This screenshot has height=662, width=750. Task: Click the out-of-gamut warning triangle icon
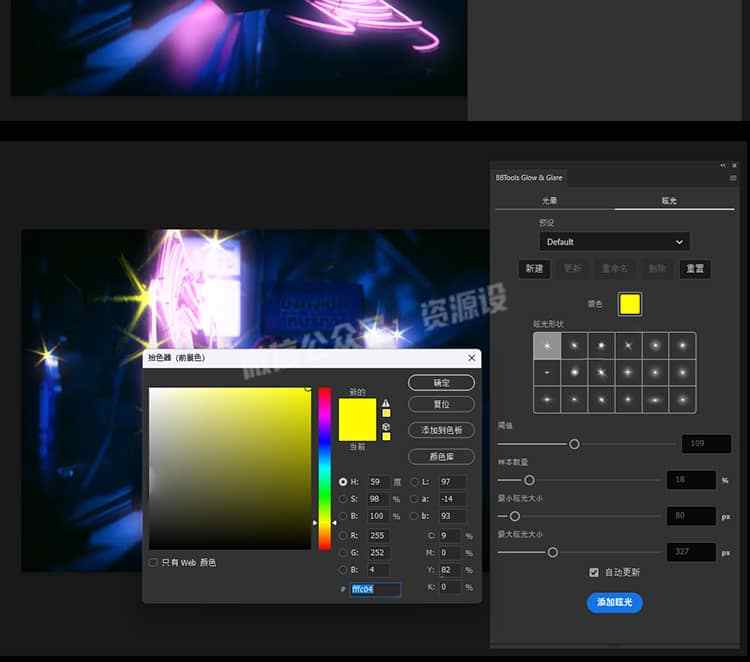point(386,402)
